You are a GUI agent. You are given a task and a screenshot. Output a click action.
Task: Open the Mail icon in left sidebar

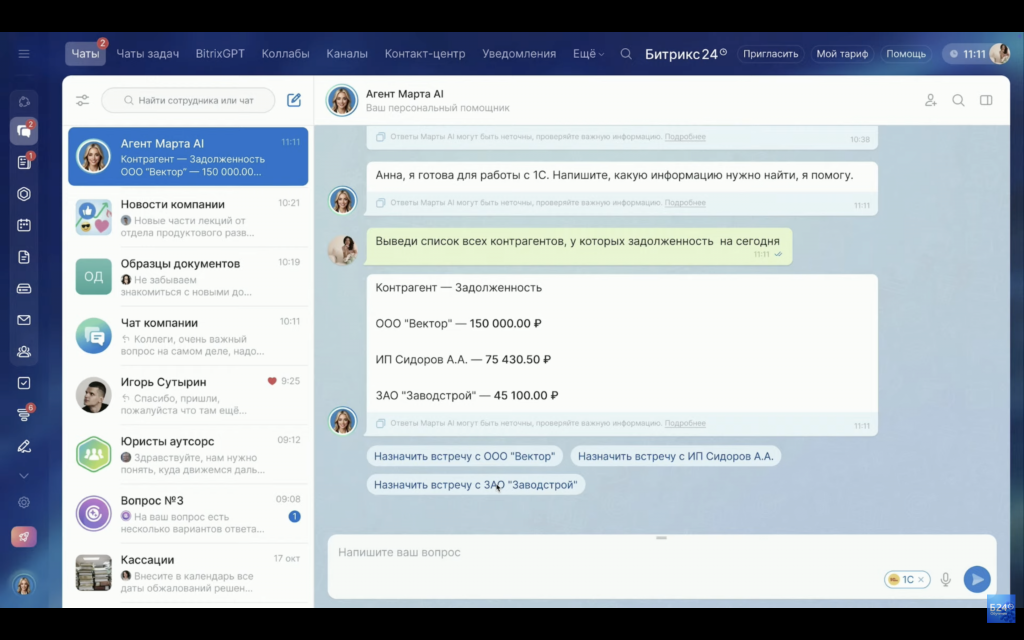click(x=23, y=320)
